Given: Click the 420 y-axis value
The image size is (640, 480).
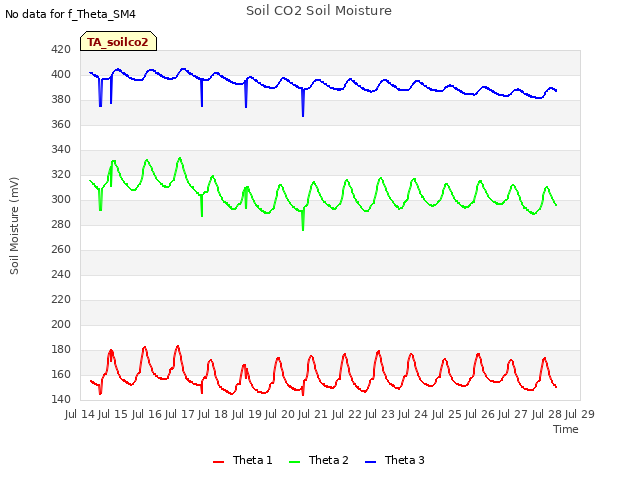Looking at the screenshot, I should [x=61, y=50].
